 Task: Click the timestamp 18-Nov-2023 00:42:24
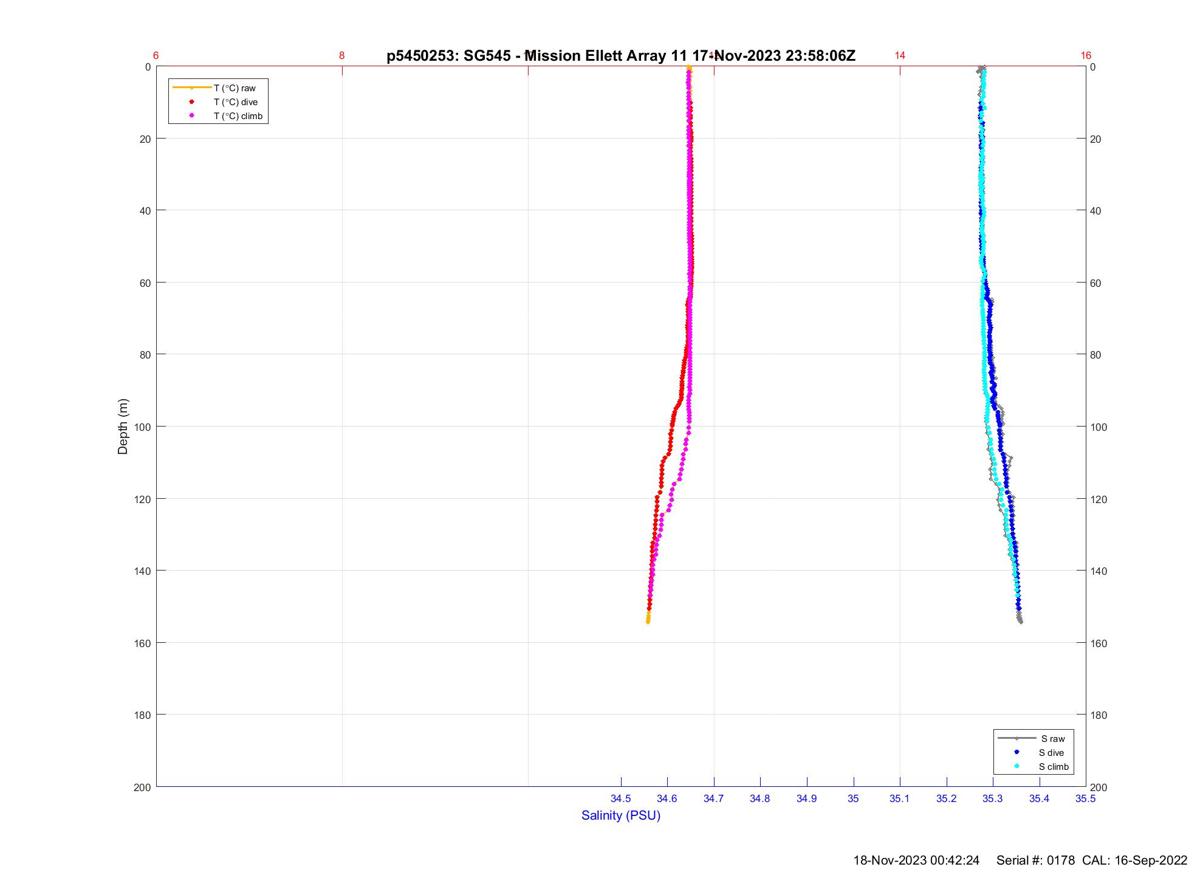click(918, 860)
